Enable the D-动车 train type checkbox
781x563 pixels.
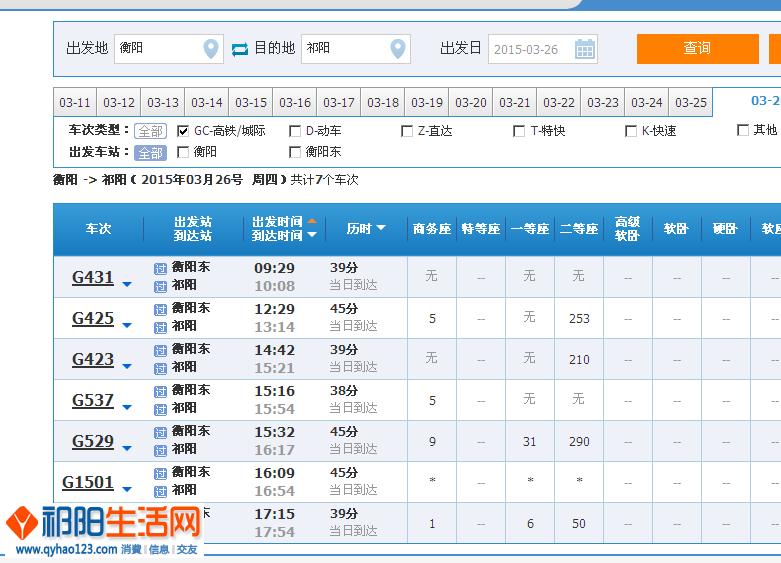pyautogui.click(x=295, y=131)
